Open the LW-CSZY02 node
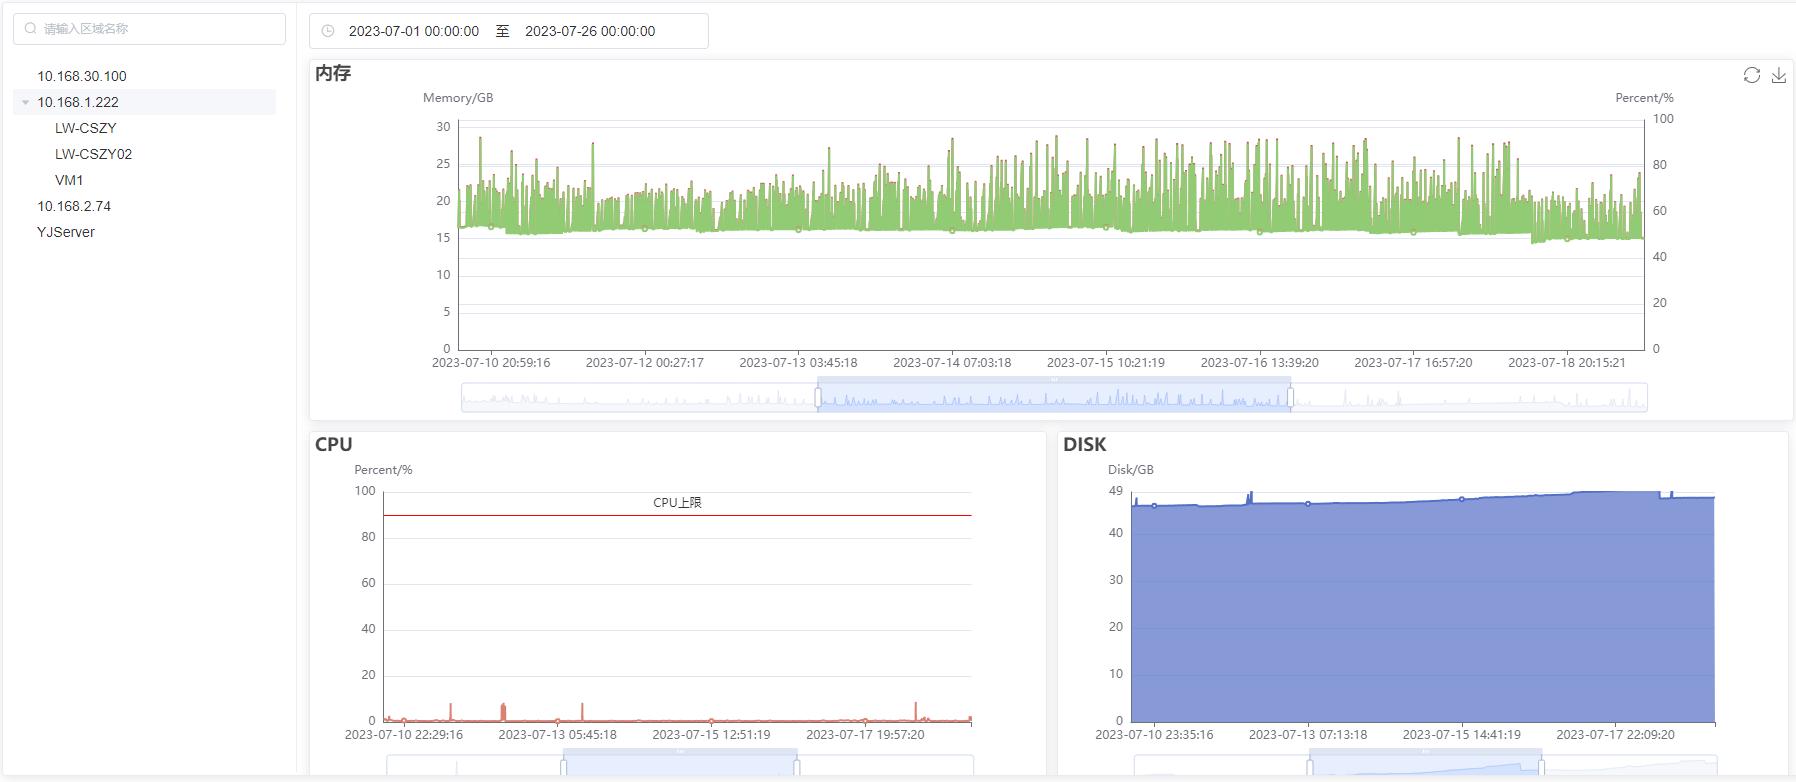 click(94, 154)
